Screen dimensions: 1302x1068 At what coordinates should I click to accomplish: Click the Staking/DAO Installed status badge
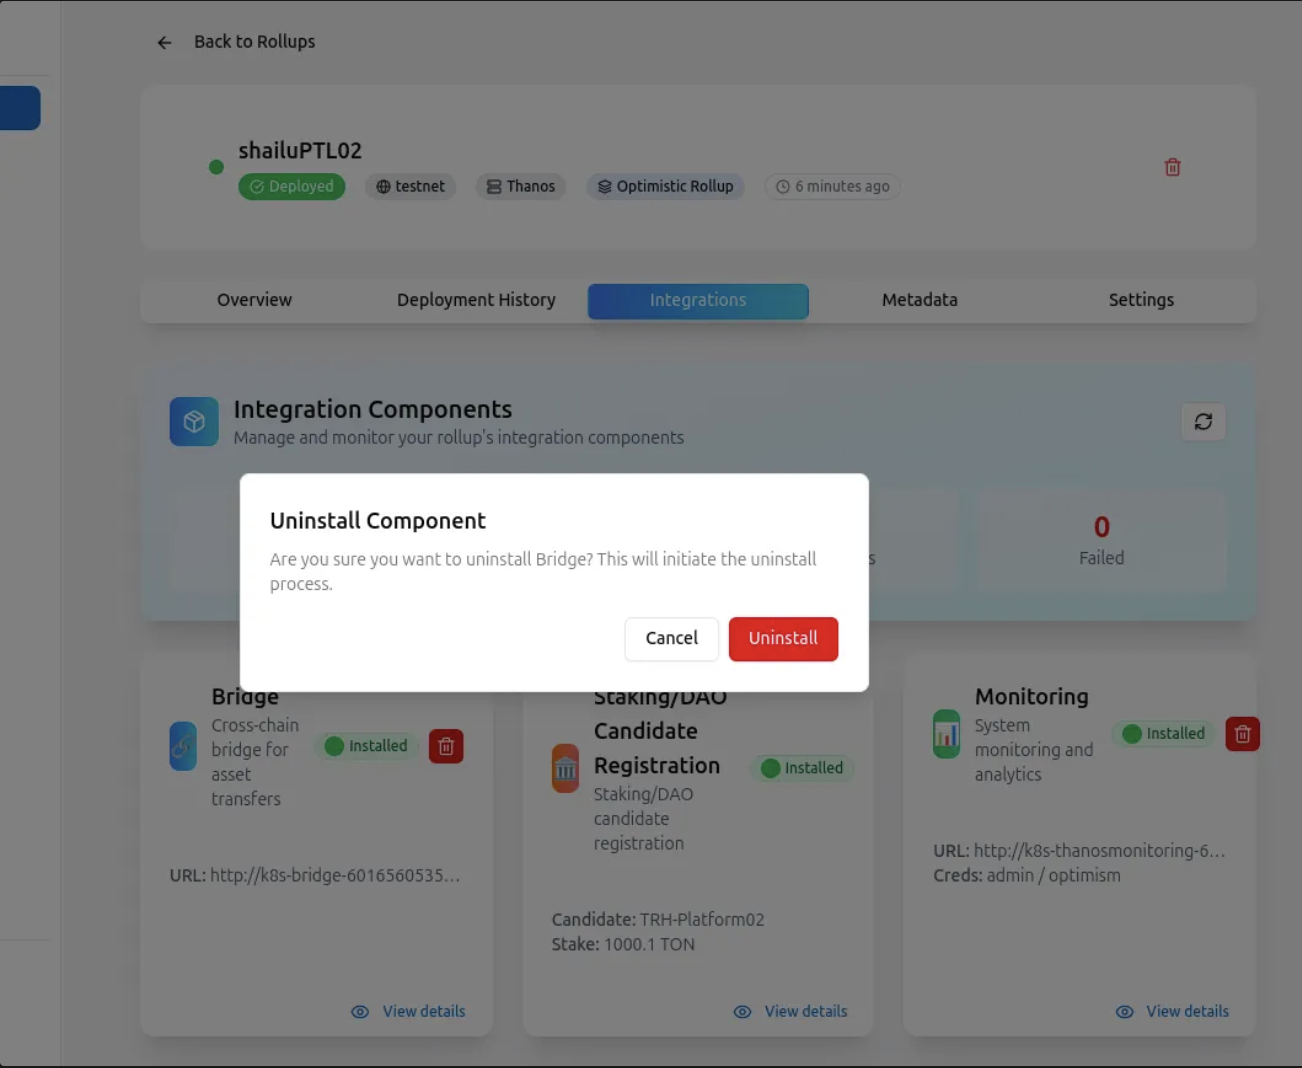(x=803, y=768)
